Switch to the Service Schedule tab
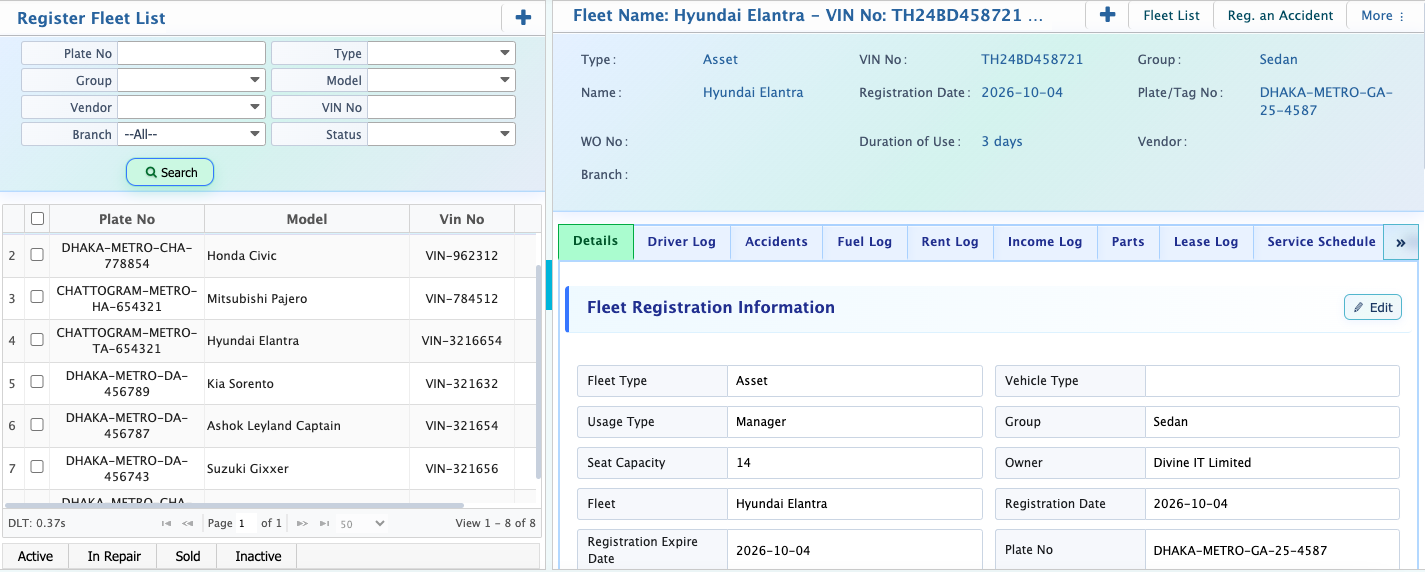Screen dimensions: 1425x572 point(1321,242)
